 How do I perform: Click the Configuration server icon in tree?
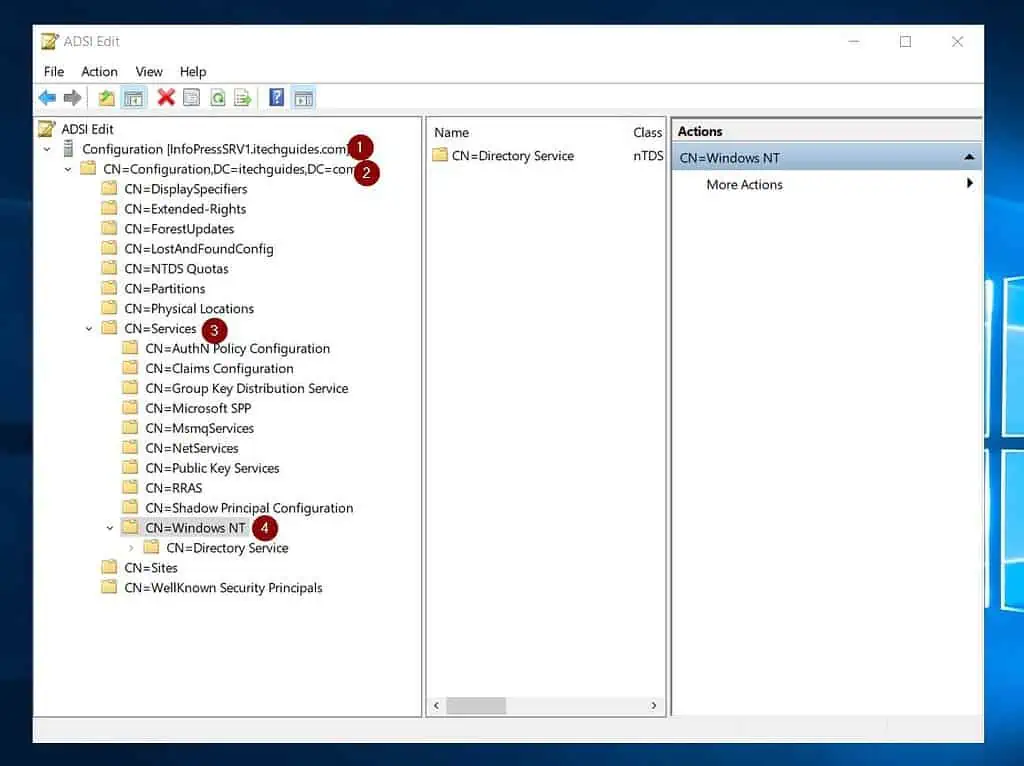click(x=68, y=149)
